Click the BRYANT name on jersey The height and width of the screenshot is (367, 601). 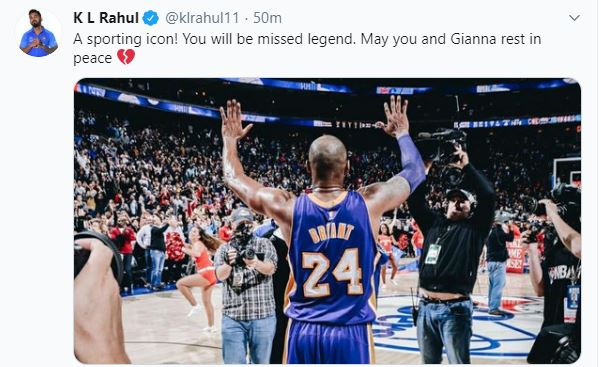pyautogui.click(x=331, y=232)
